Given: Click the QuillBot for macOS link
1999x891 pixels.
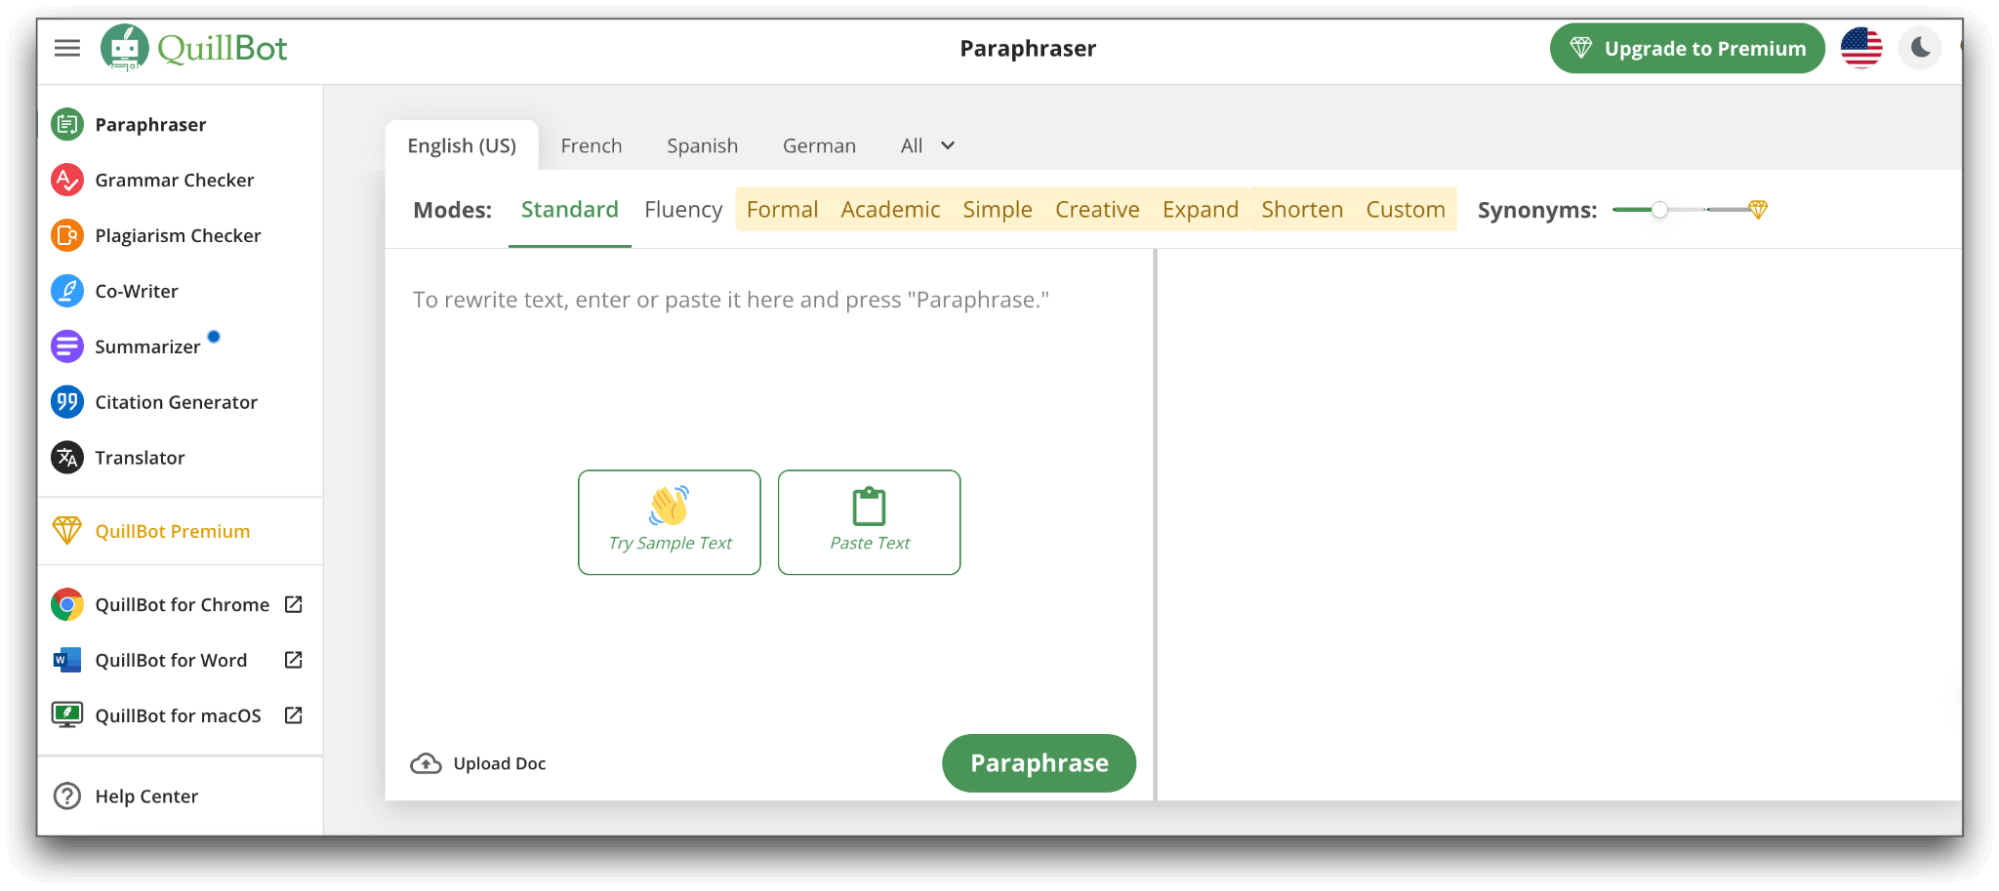Looking at the screenshot, I should click(x=178, y=716).
